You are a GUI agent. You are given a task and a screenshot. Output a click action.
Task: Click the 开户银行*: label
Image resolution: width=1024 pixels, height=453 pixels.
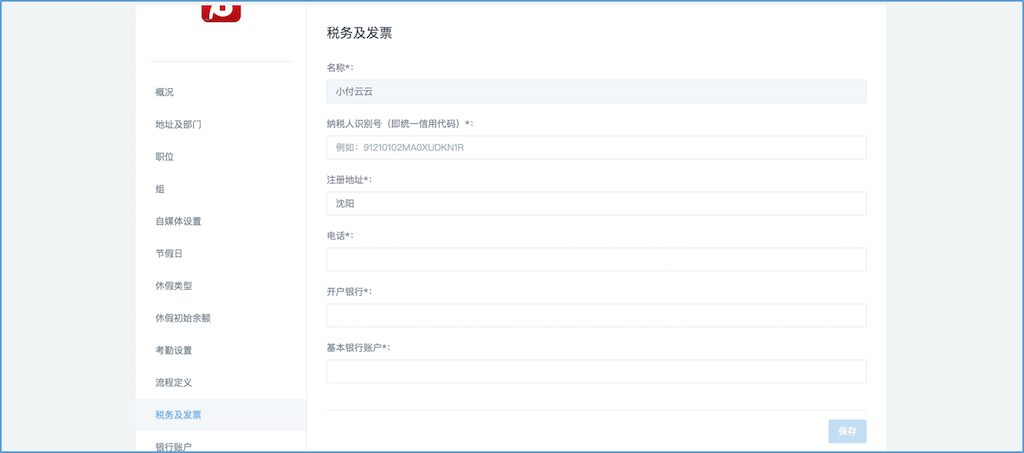pyautogui.click(x=349, y=291)
